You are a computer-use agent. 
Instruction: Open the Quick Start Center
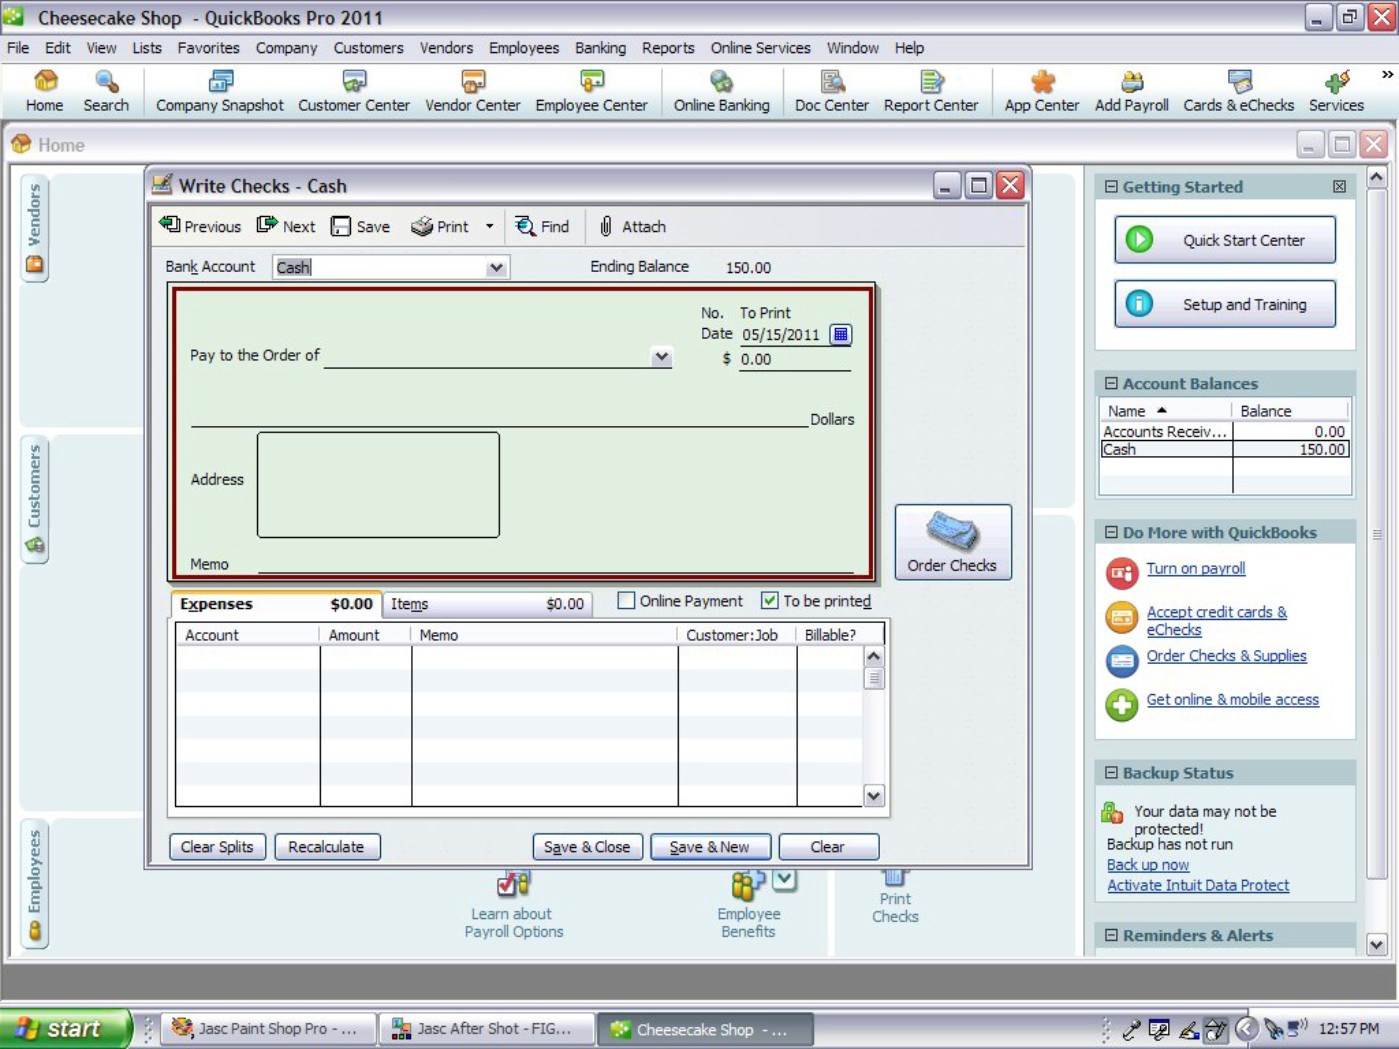[1225, 240]
